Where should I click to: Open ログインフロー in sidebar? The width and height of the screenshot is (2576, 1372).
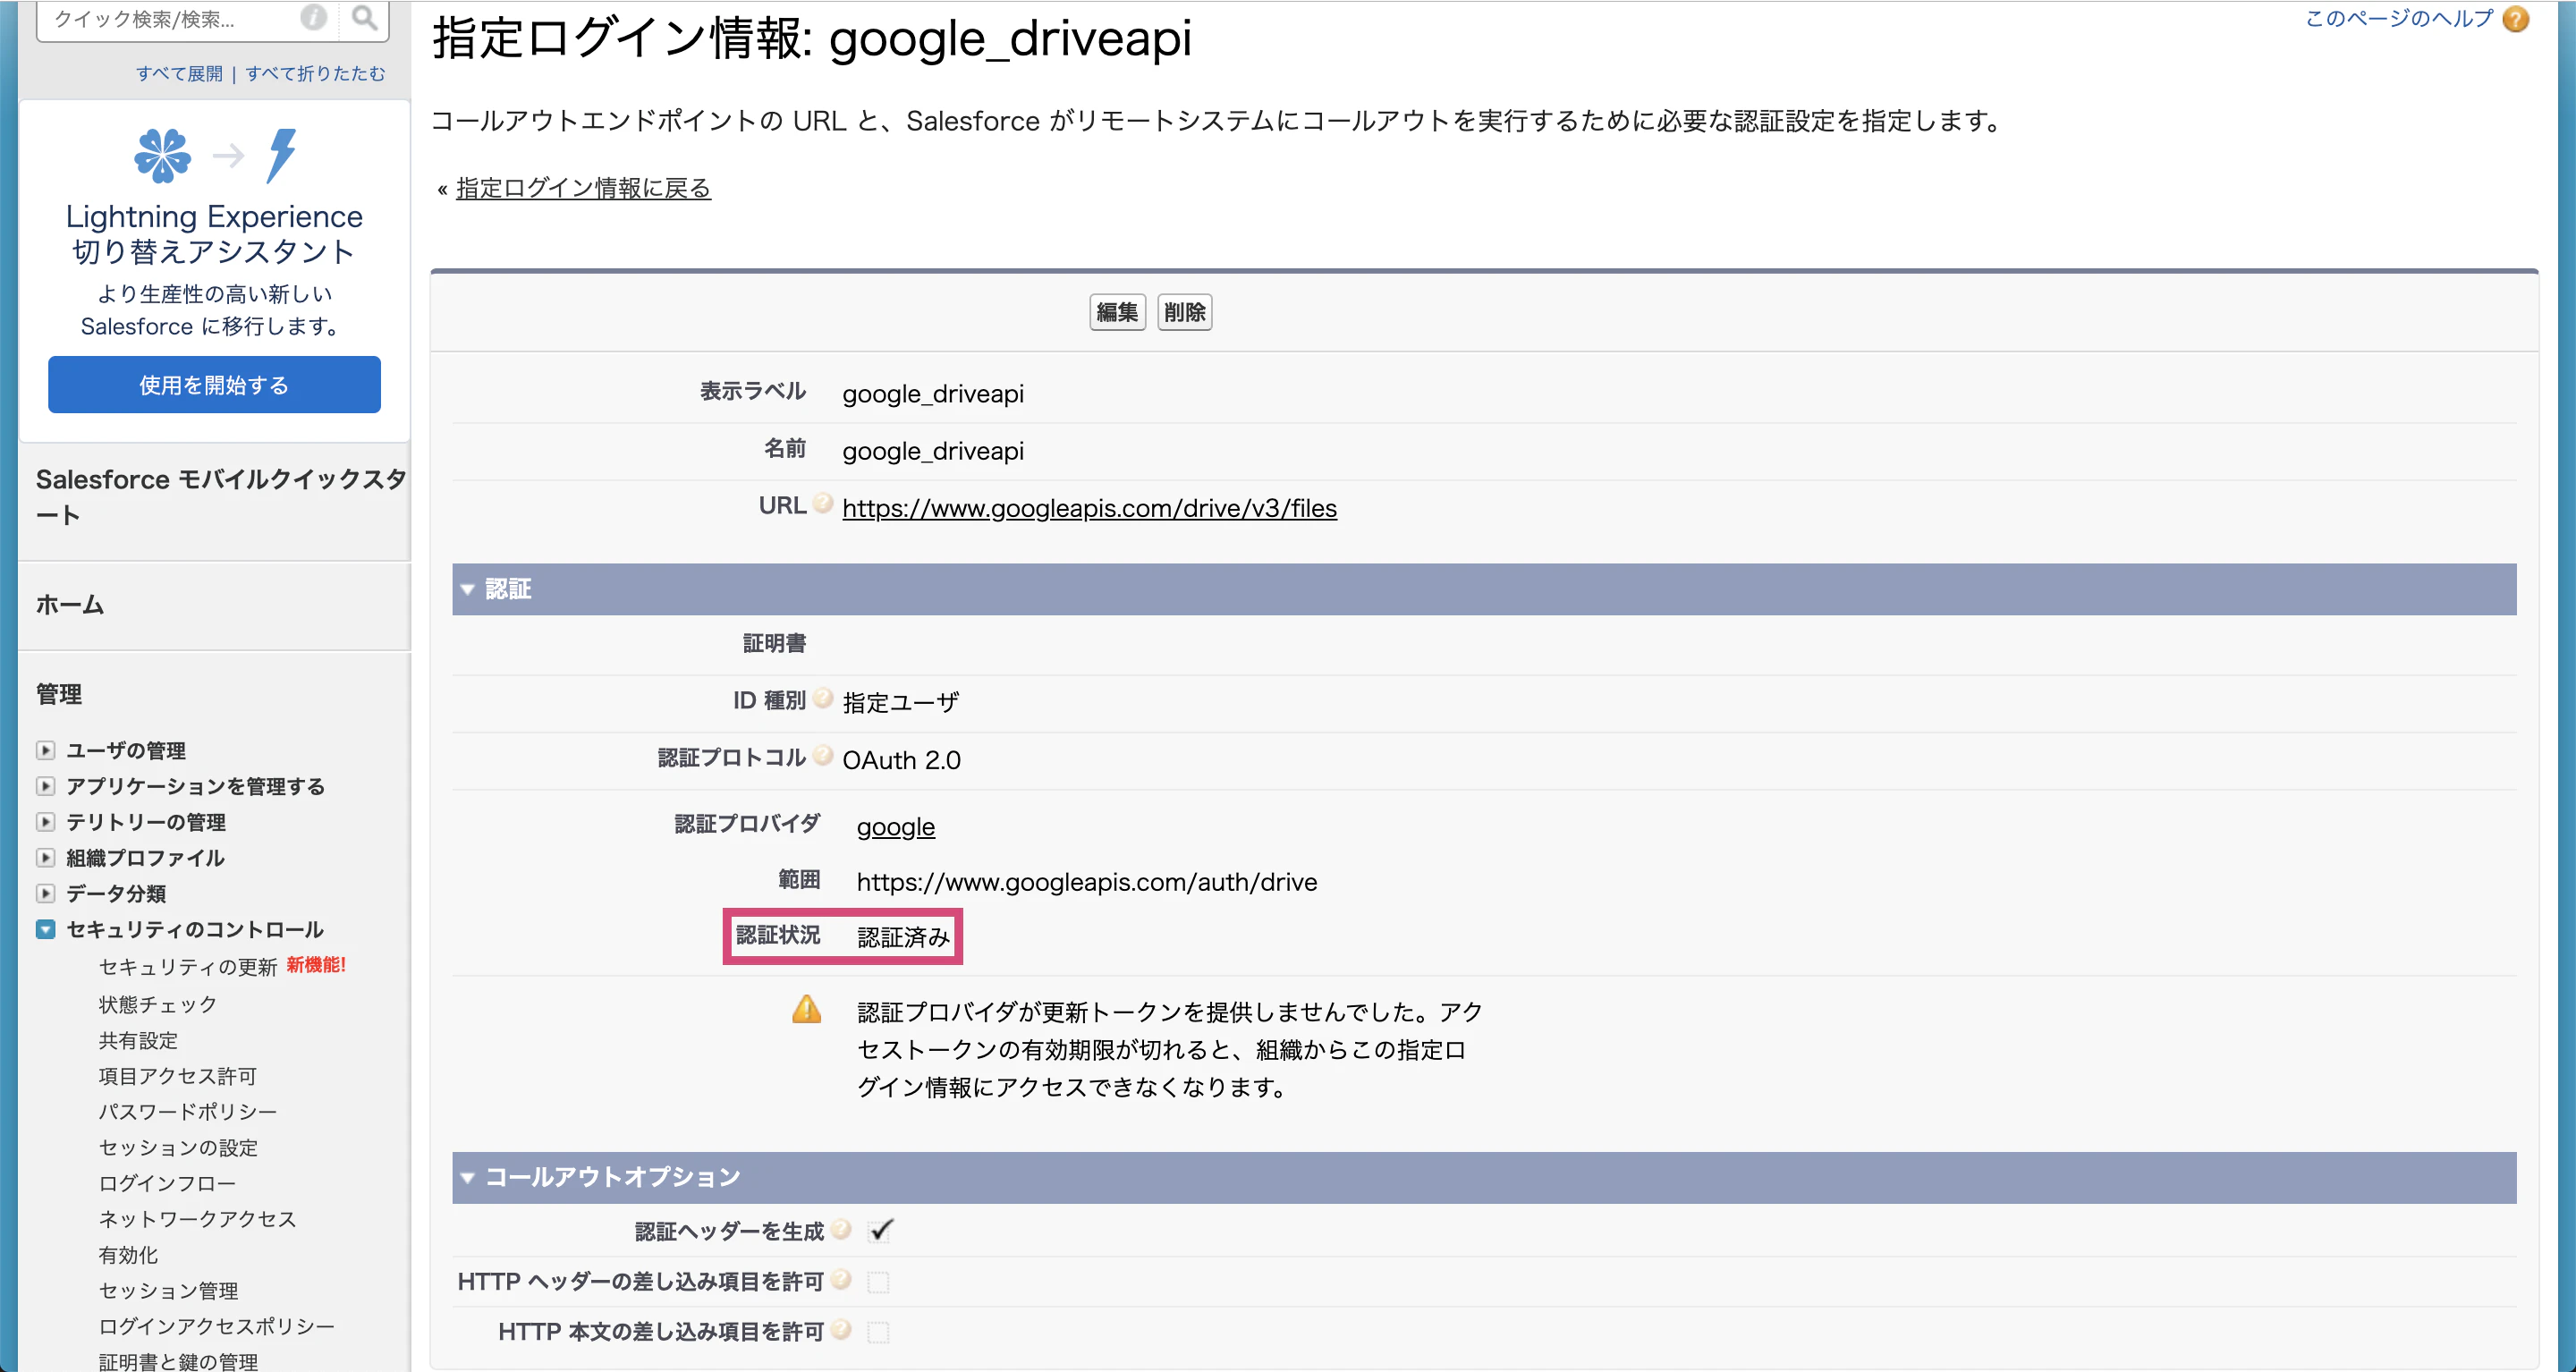tap(167, 1183)
